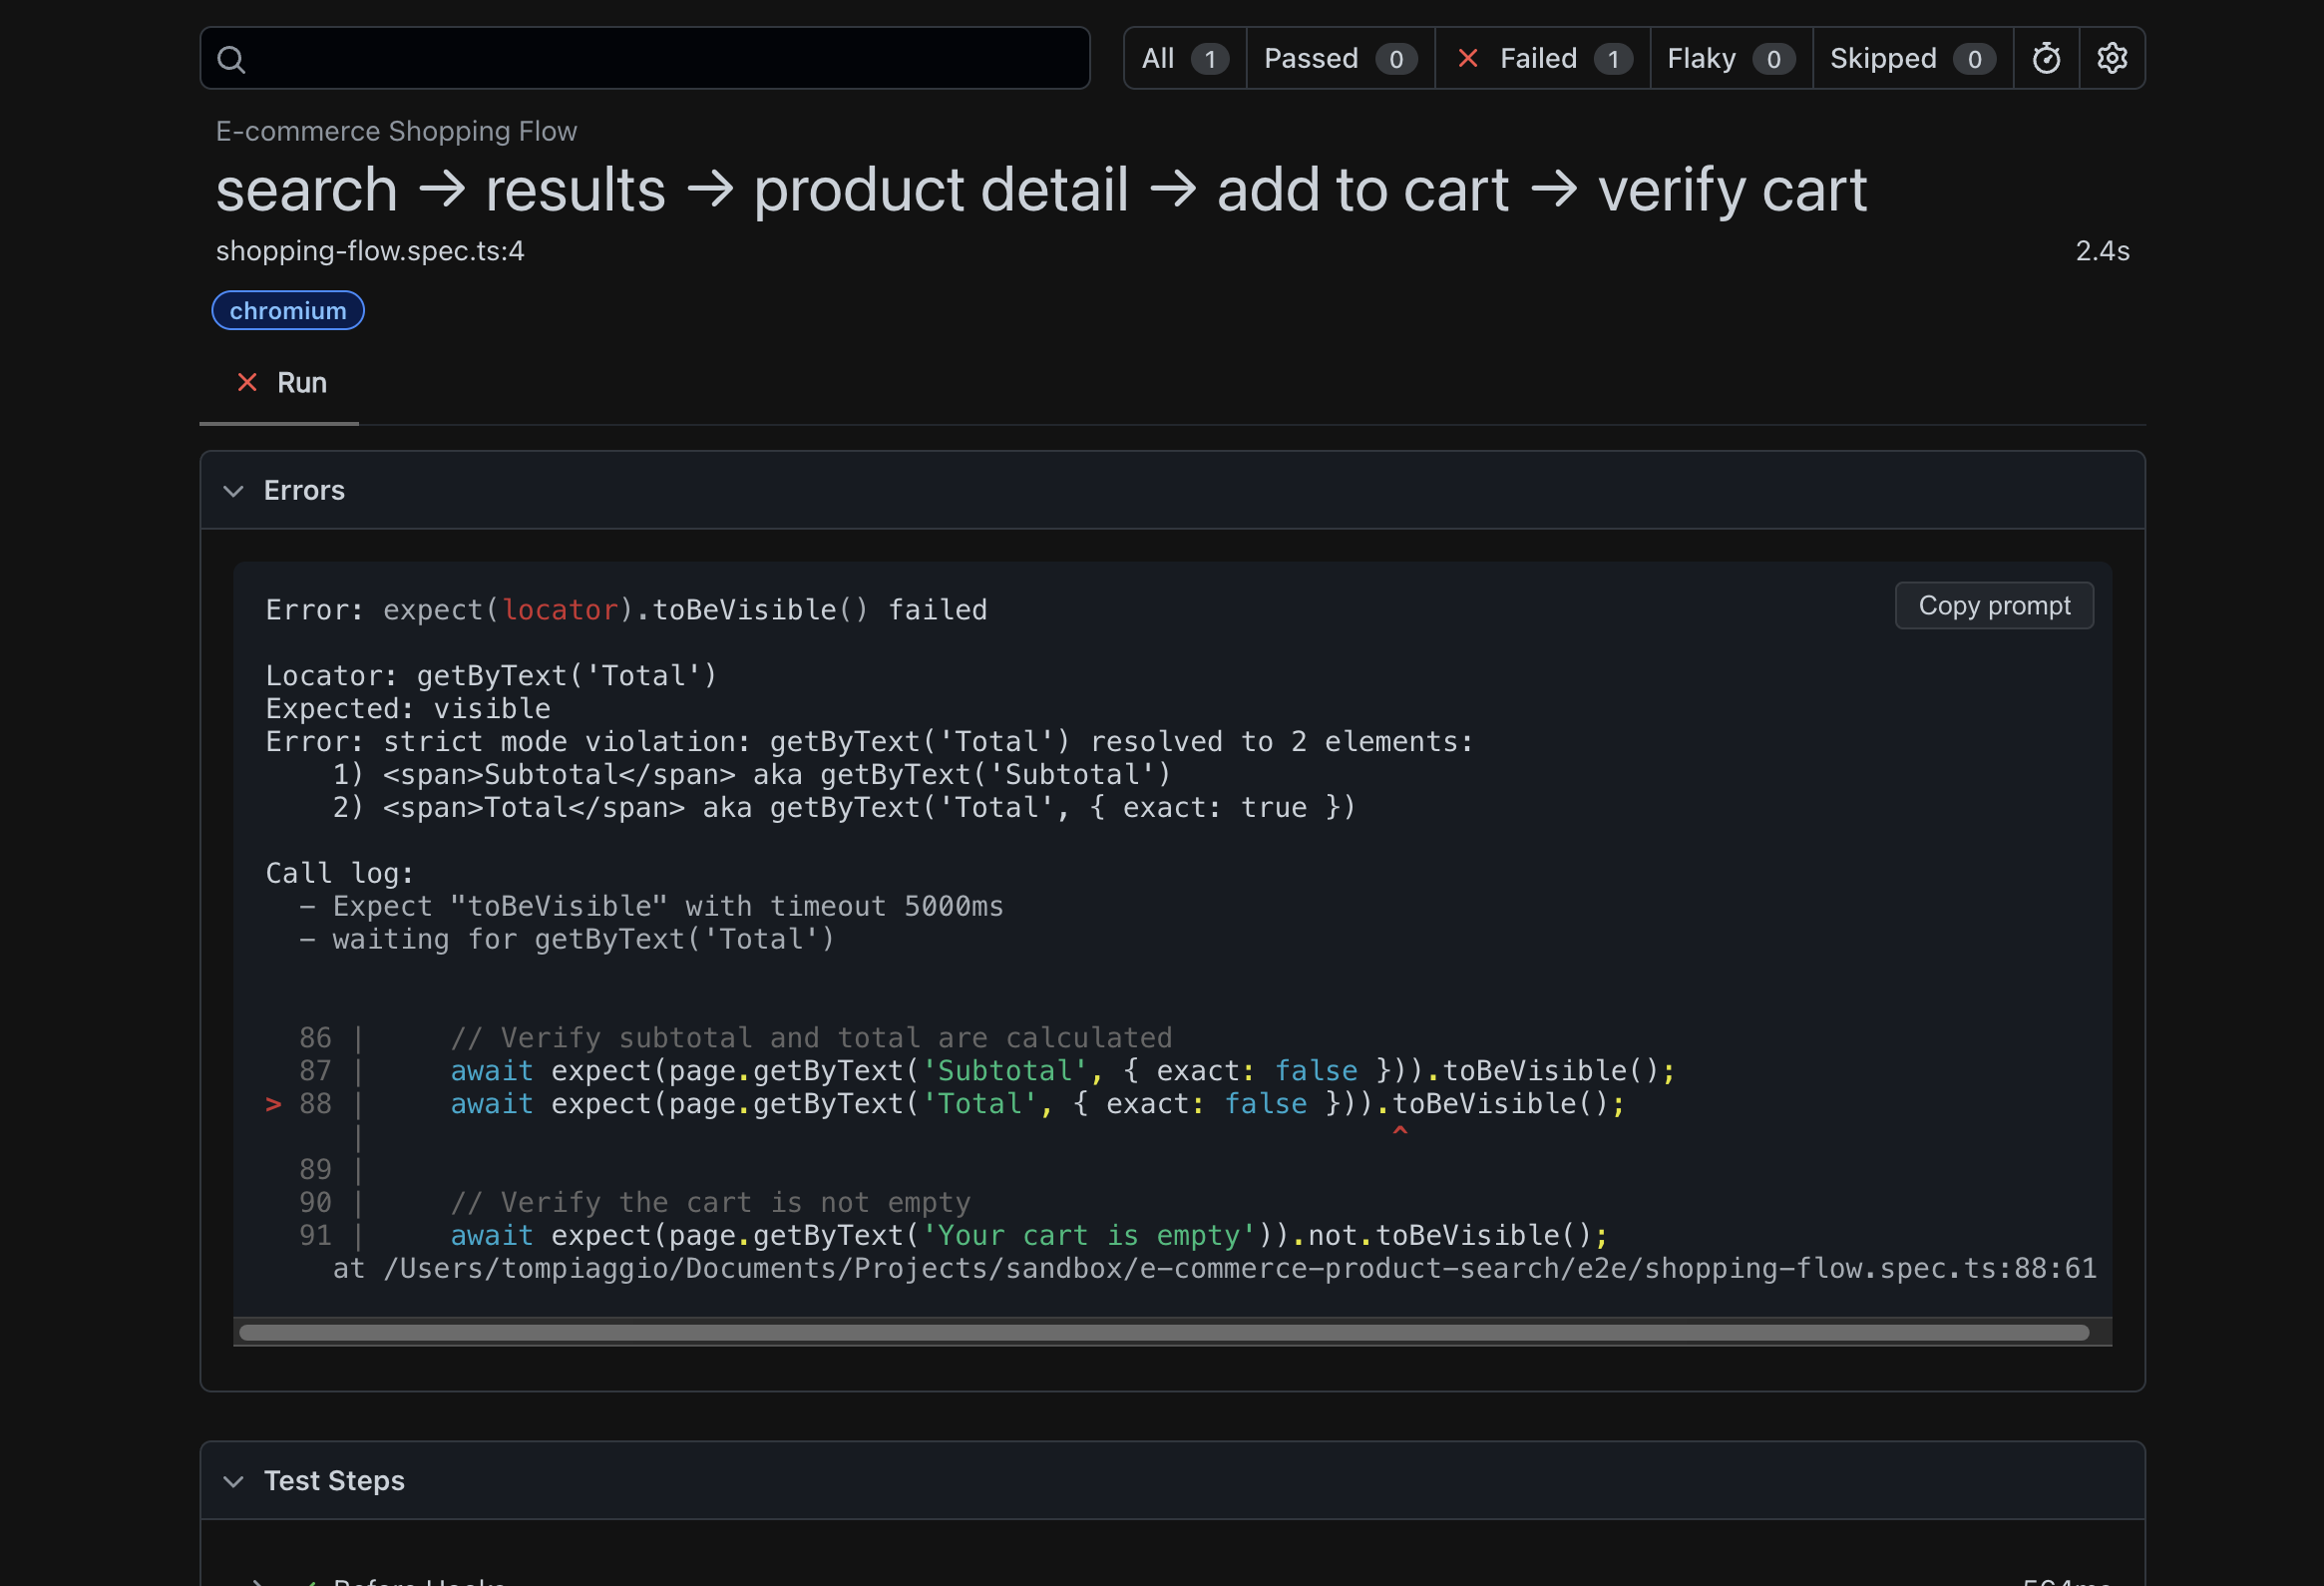Click the Copy prompt button
The width and height of the screenshot is (2324, 1586).
[x=1993, y=606]
